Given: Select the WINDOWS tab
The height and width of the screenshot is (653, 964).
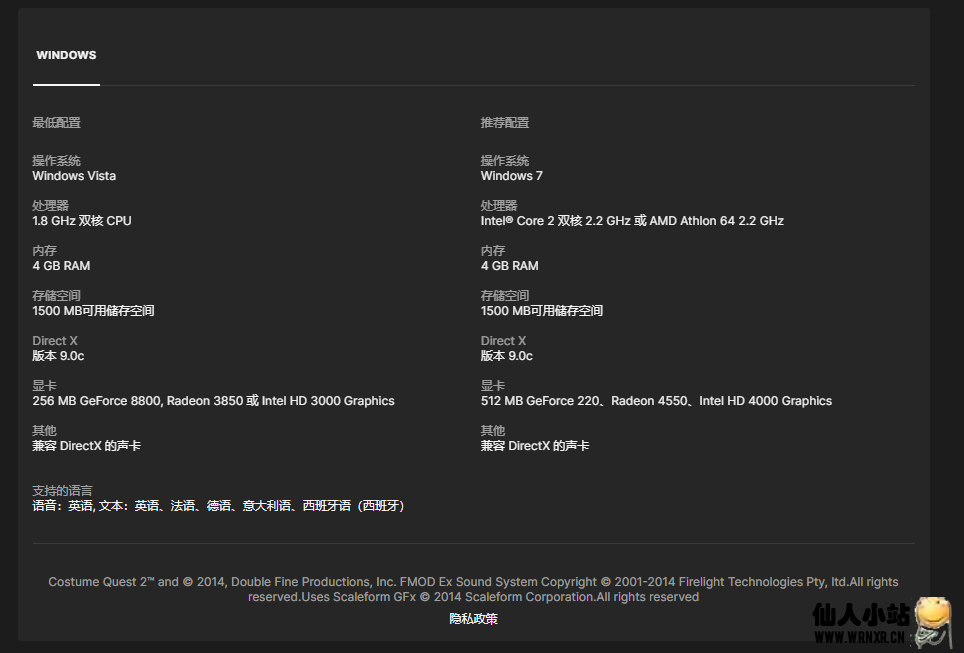Looking at the screenshot, I should tap(66, 55).
